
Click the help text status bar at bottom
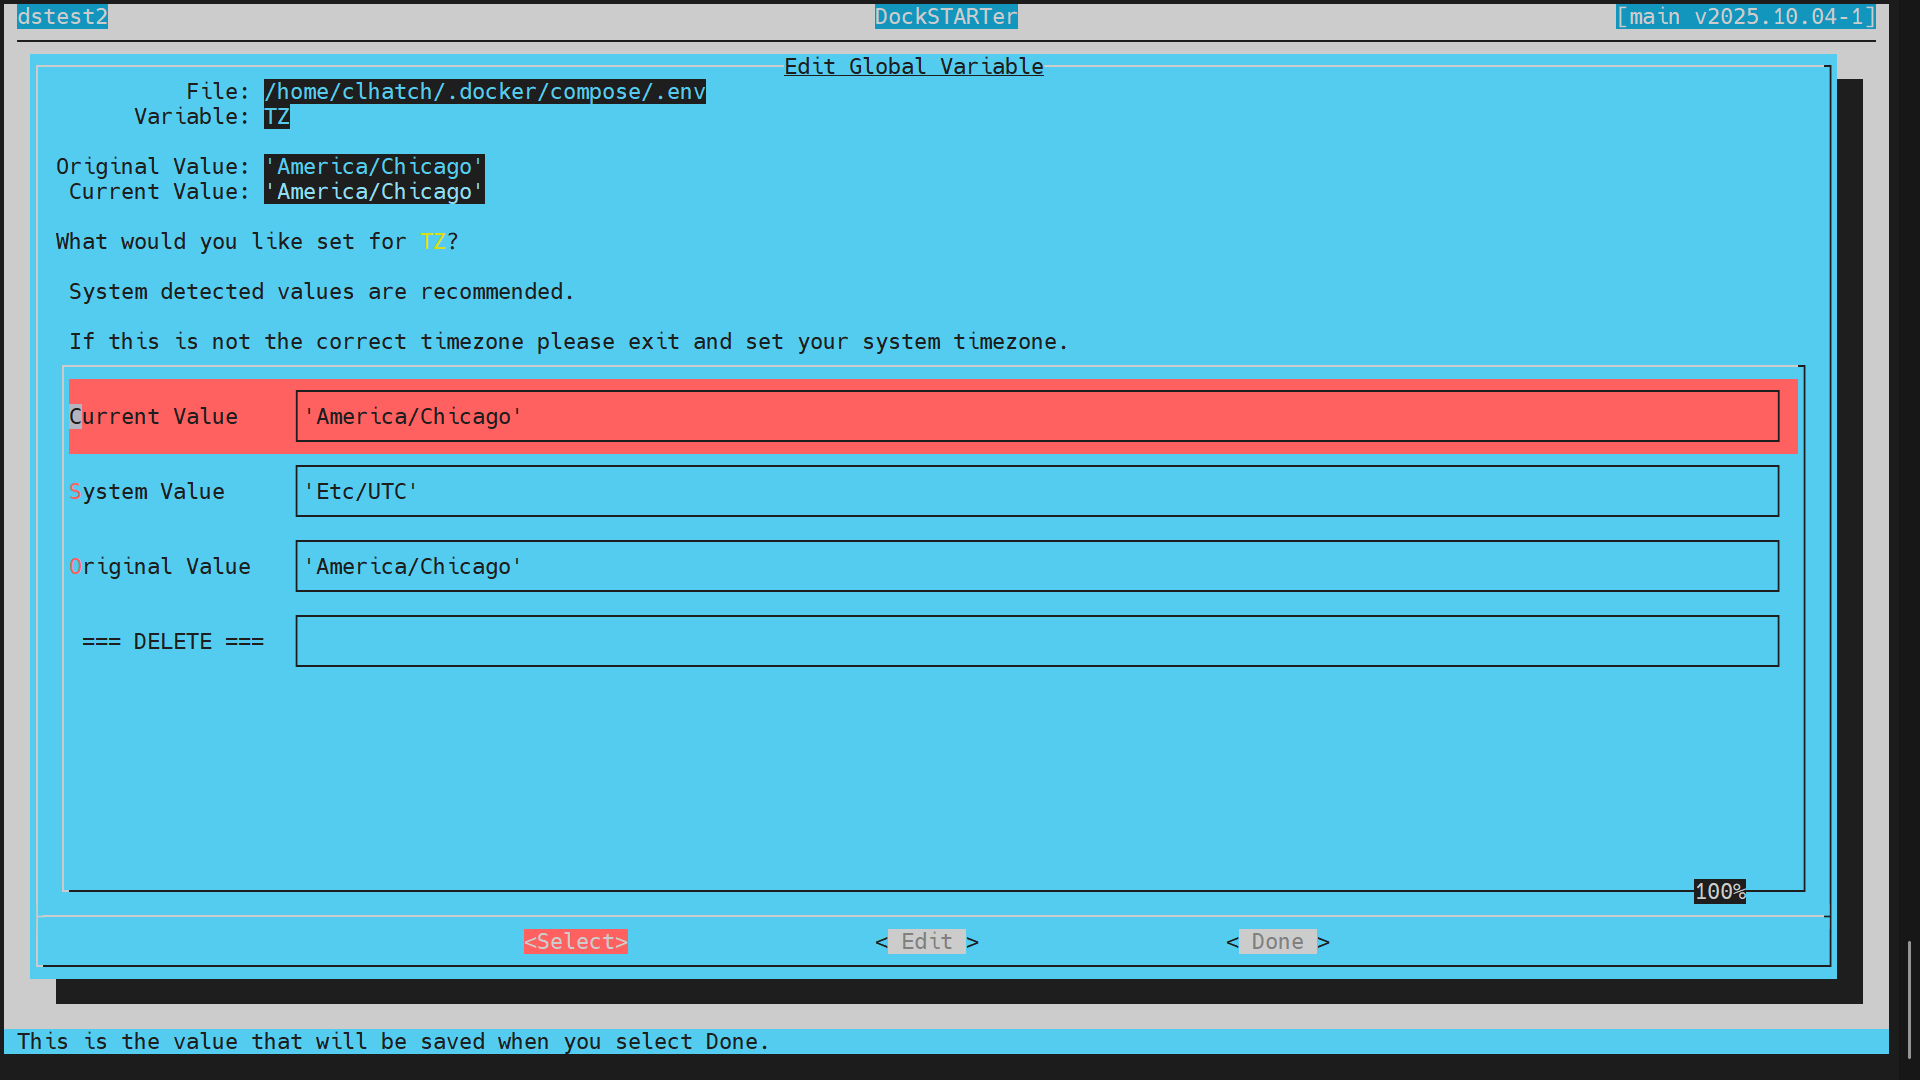tap(393, 1041)
